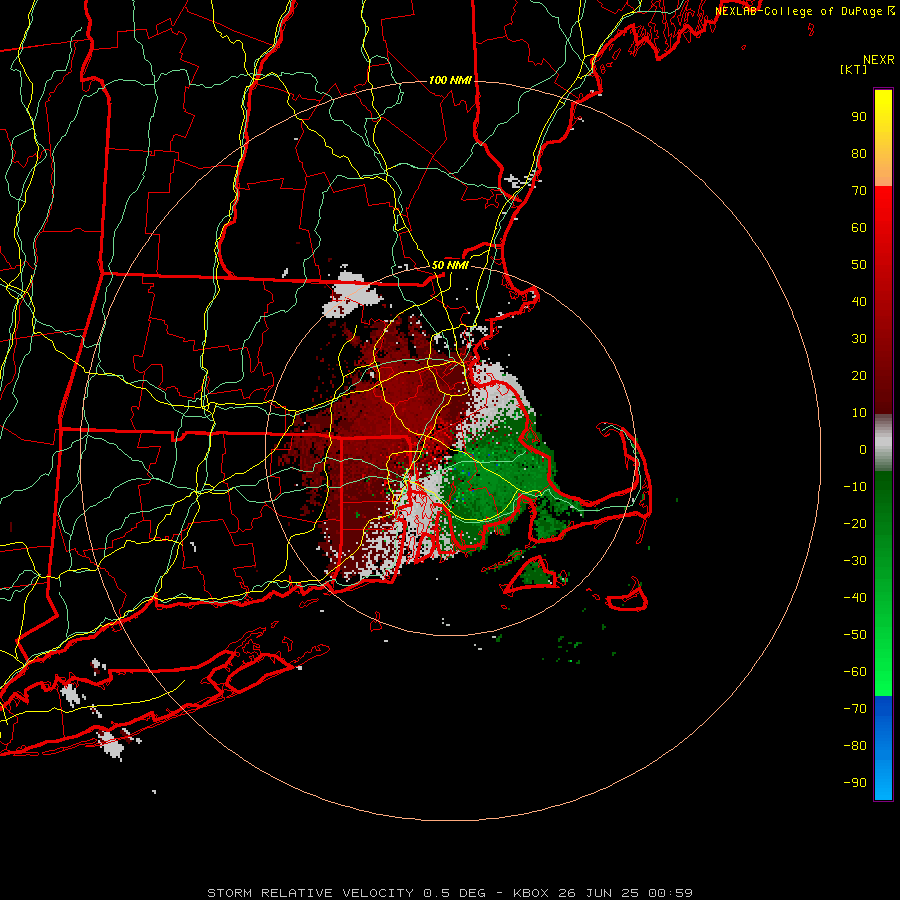Screen dimensions: 900x900
Task: Click the KT units label above the color scale
Action: (x=853, y=69)
